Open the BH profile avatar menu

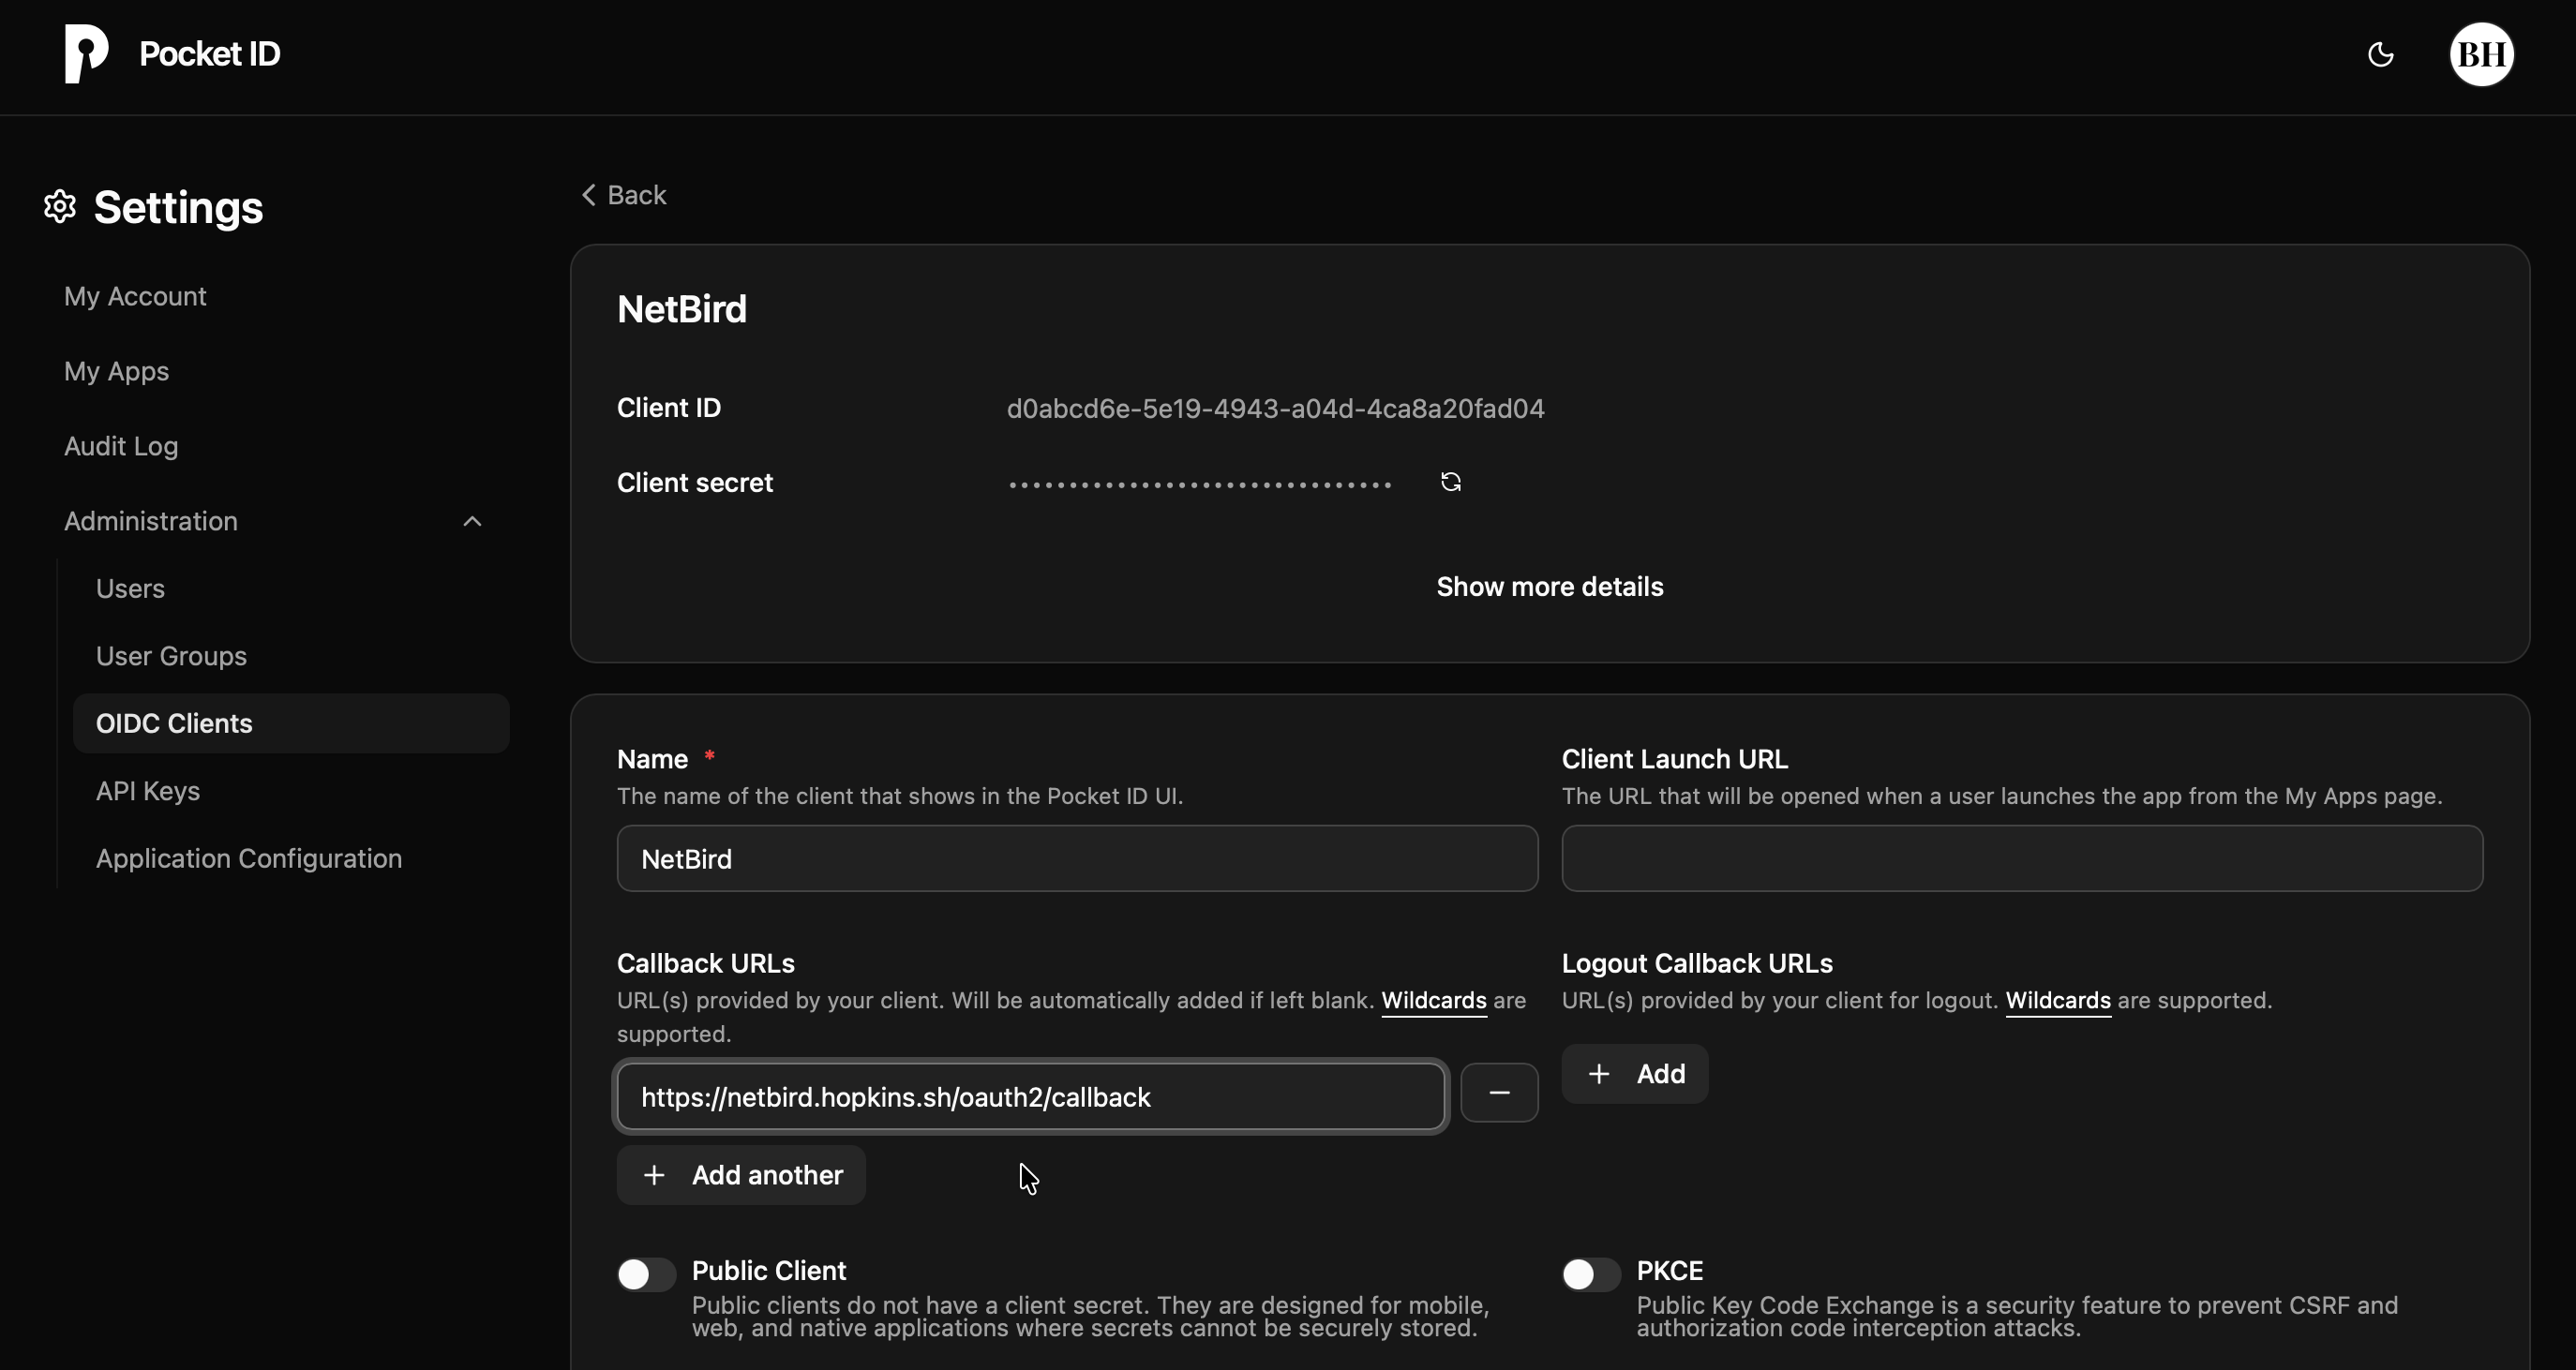pos(2481,54)
